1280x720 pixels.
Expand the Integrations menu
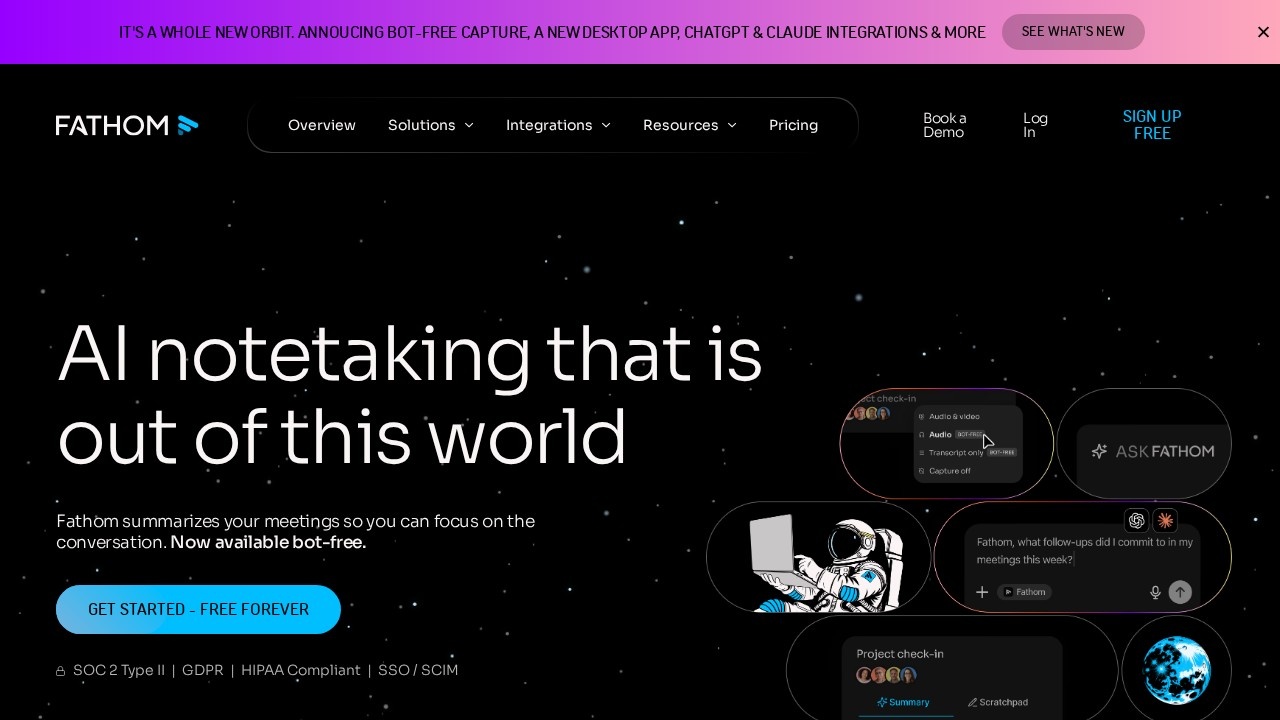558,125
